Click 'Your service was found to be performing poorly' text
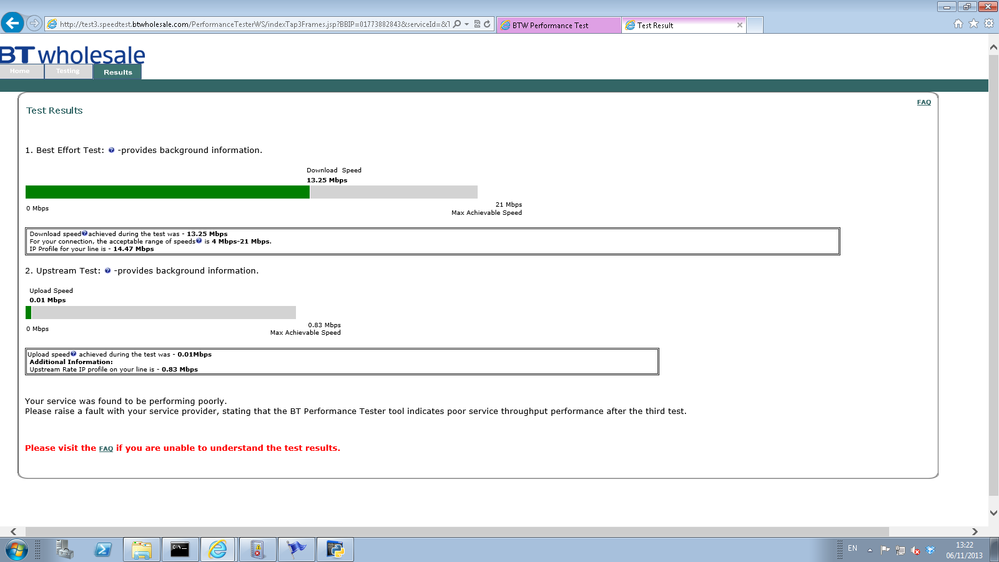The width and height of the screenshot is (999, 562). tap(126, 401)
